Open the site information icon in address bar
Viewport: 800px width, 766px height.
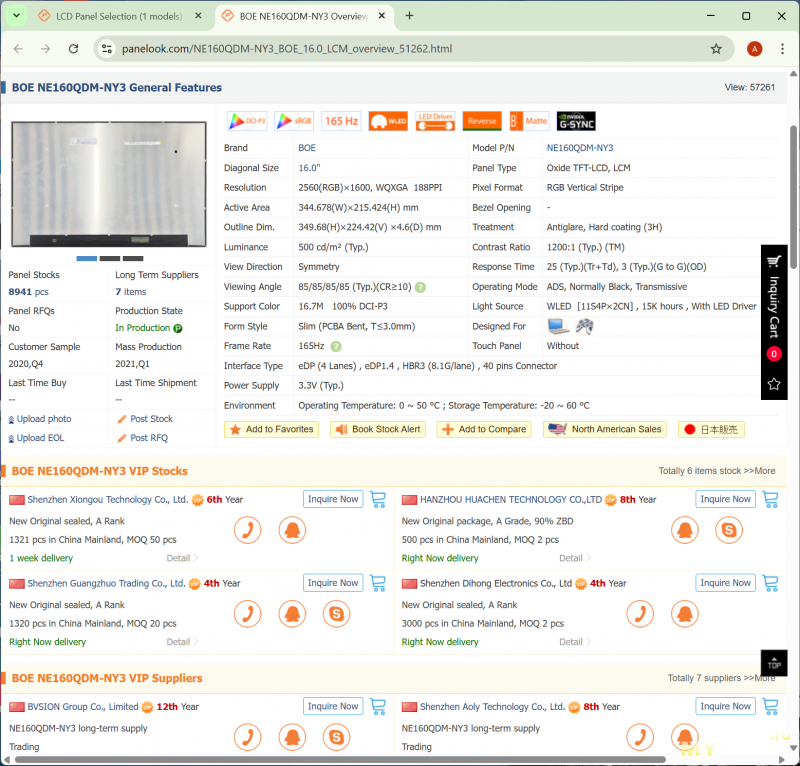(107, 48)
